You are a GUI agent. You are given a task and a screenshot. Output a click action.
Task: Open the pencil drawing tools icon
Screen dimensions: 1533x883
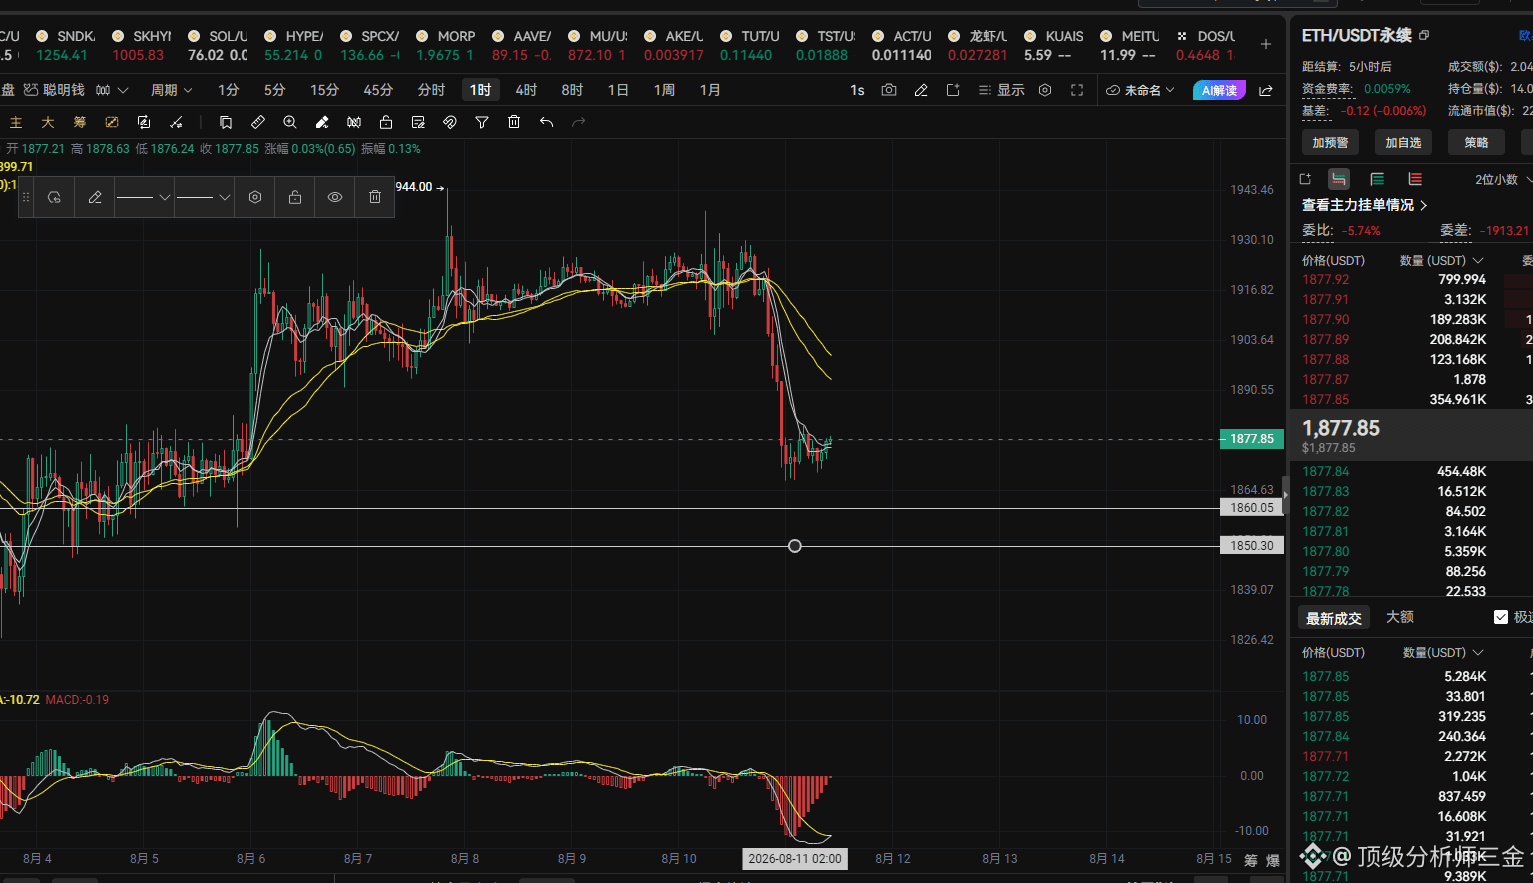coord(921,90)
